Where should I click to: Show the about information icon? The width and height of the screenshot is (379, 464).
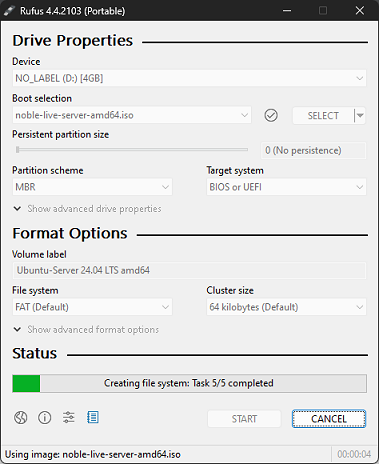(x=45, y=417)
